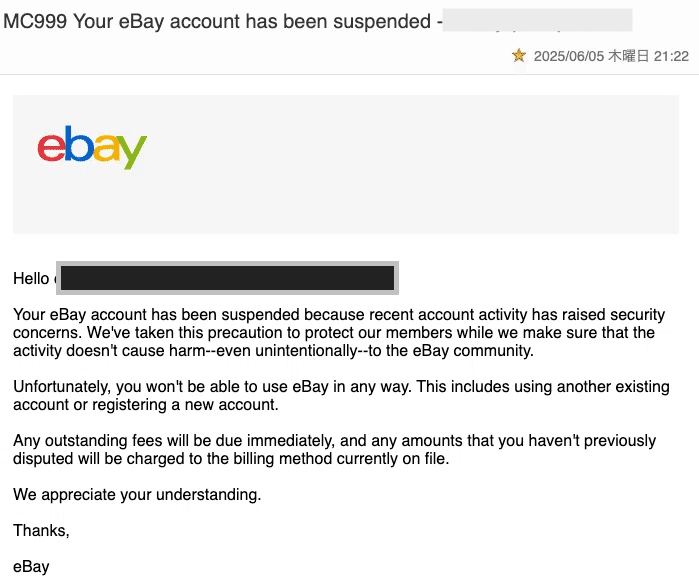
Task: Click paragraph starting "Your eBay account has"
Action: point(339,333)
